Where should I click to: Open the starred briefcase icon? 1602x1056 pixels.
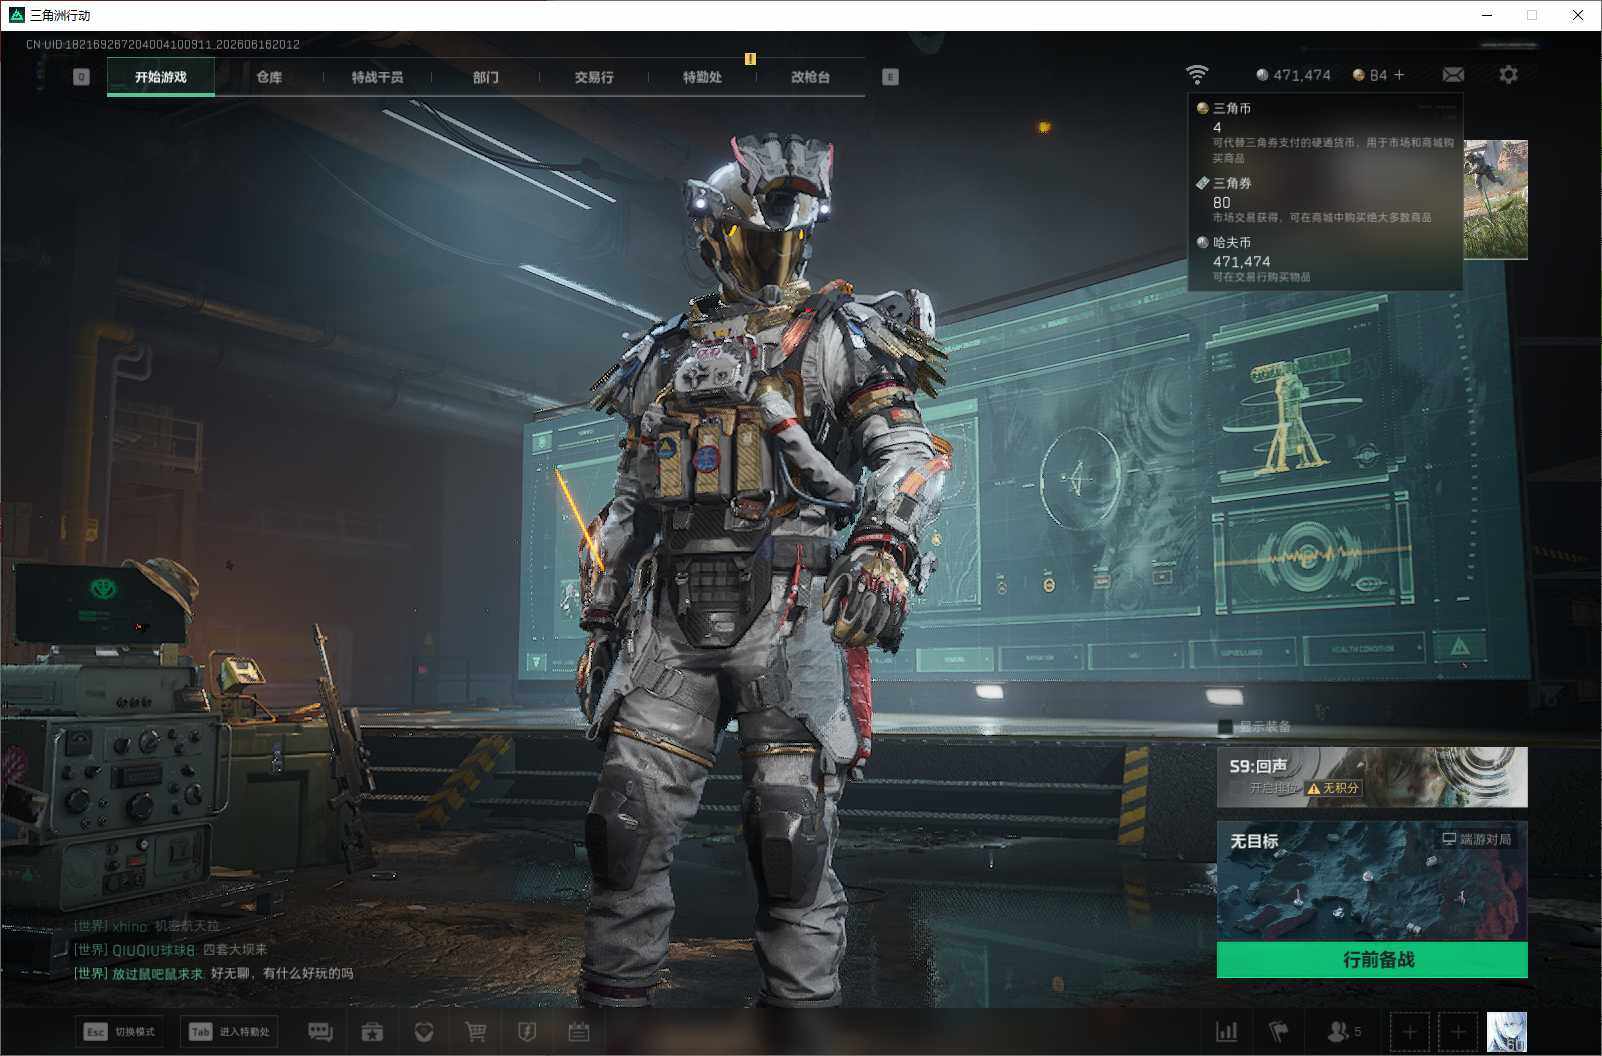(372, 1032)
